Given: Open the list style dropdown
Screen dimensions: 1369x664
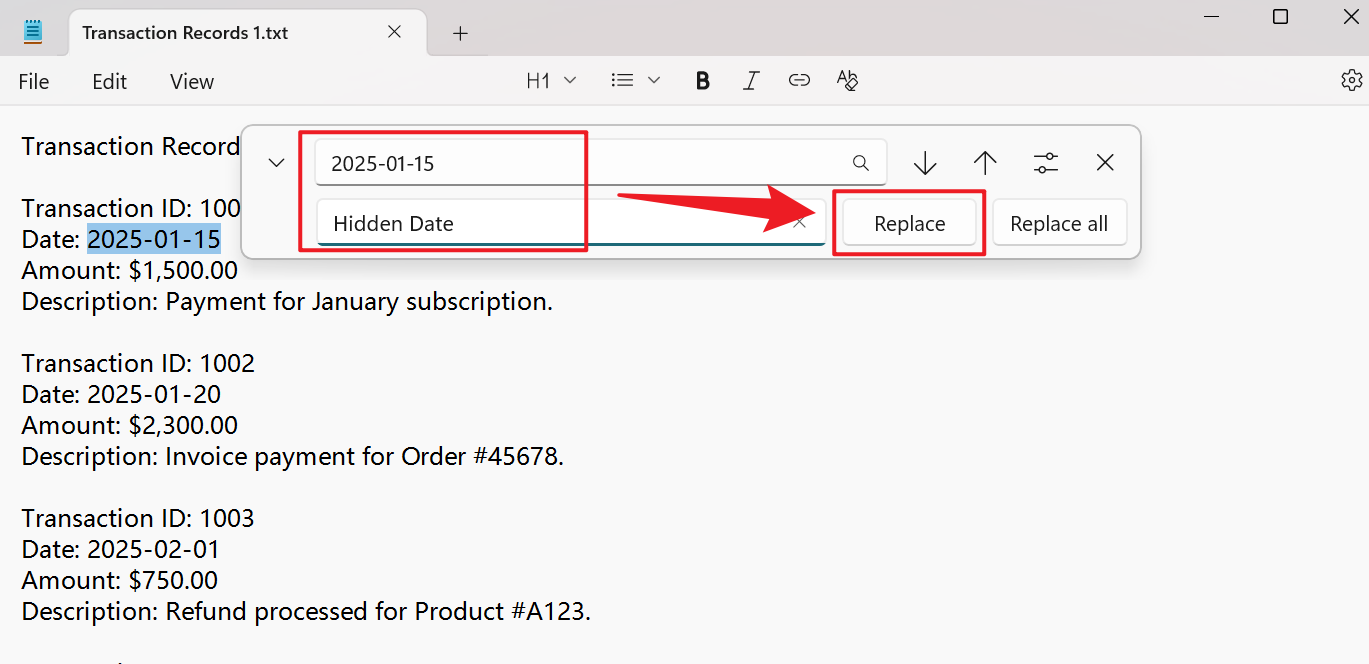Looking at the screenshot, I should (x=636, y=81).
